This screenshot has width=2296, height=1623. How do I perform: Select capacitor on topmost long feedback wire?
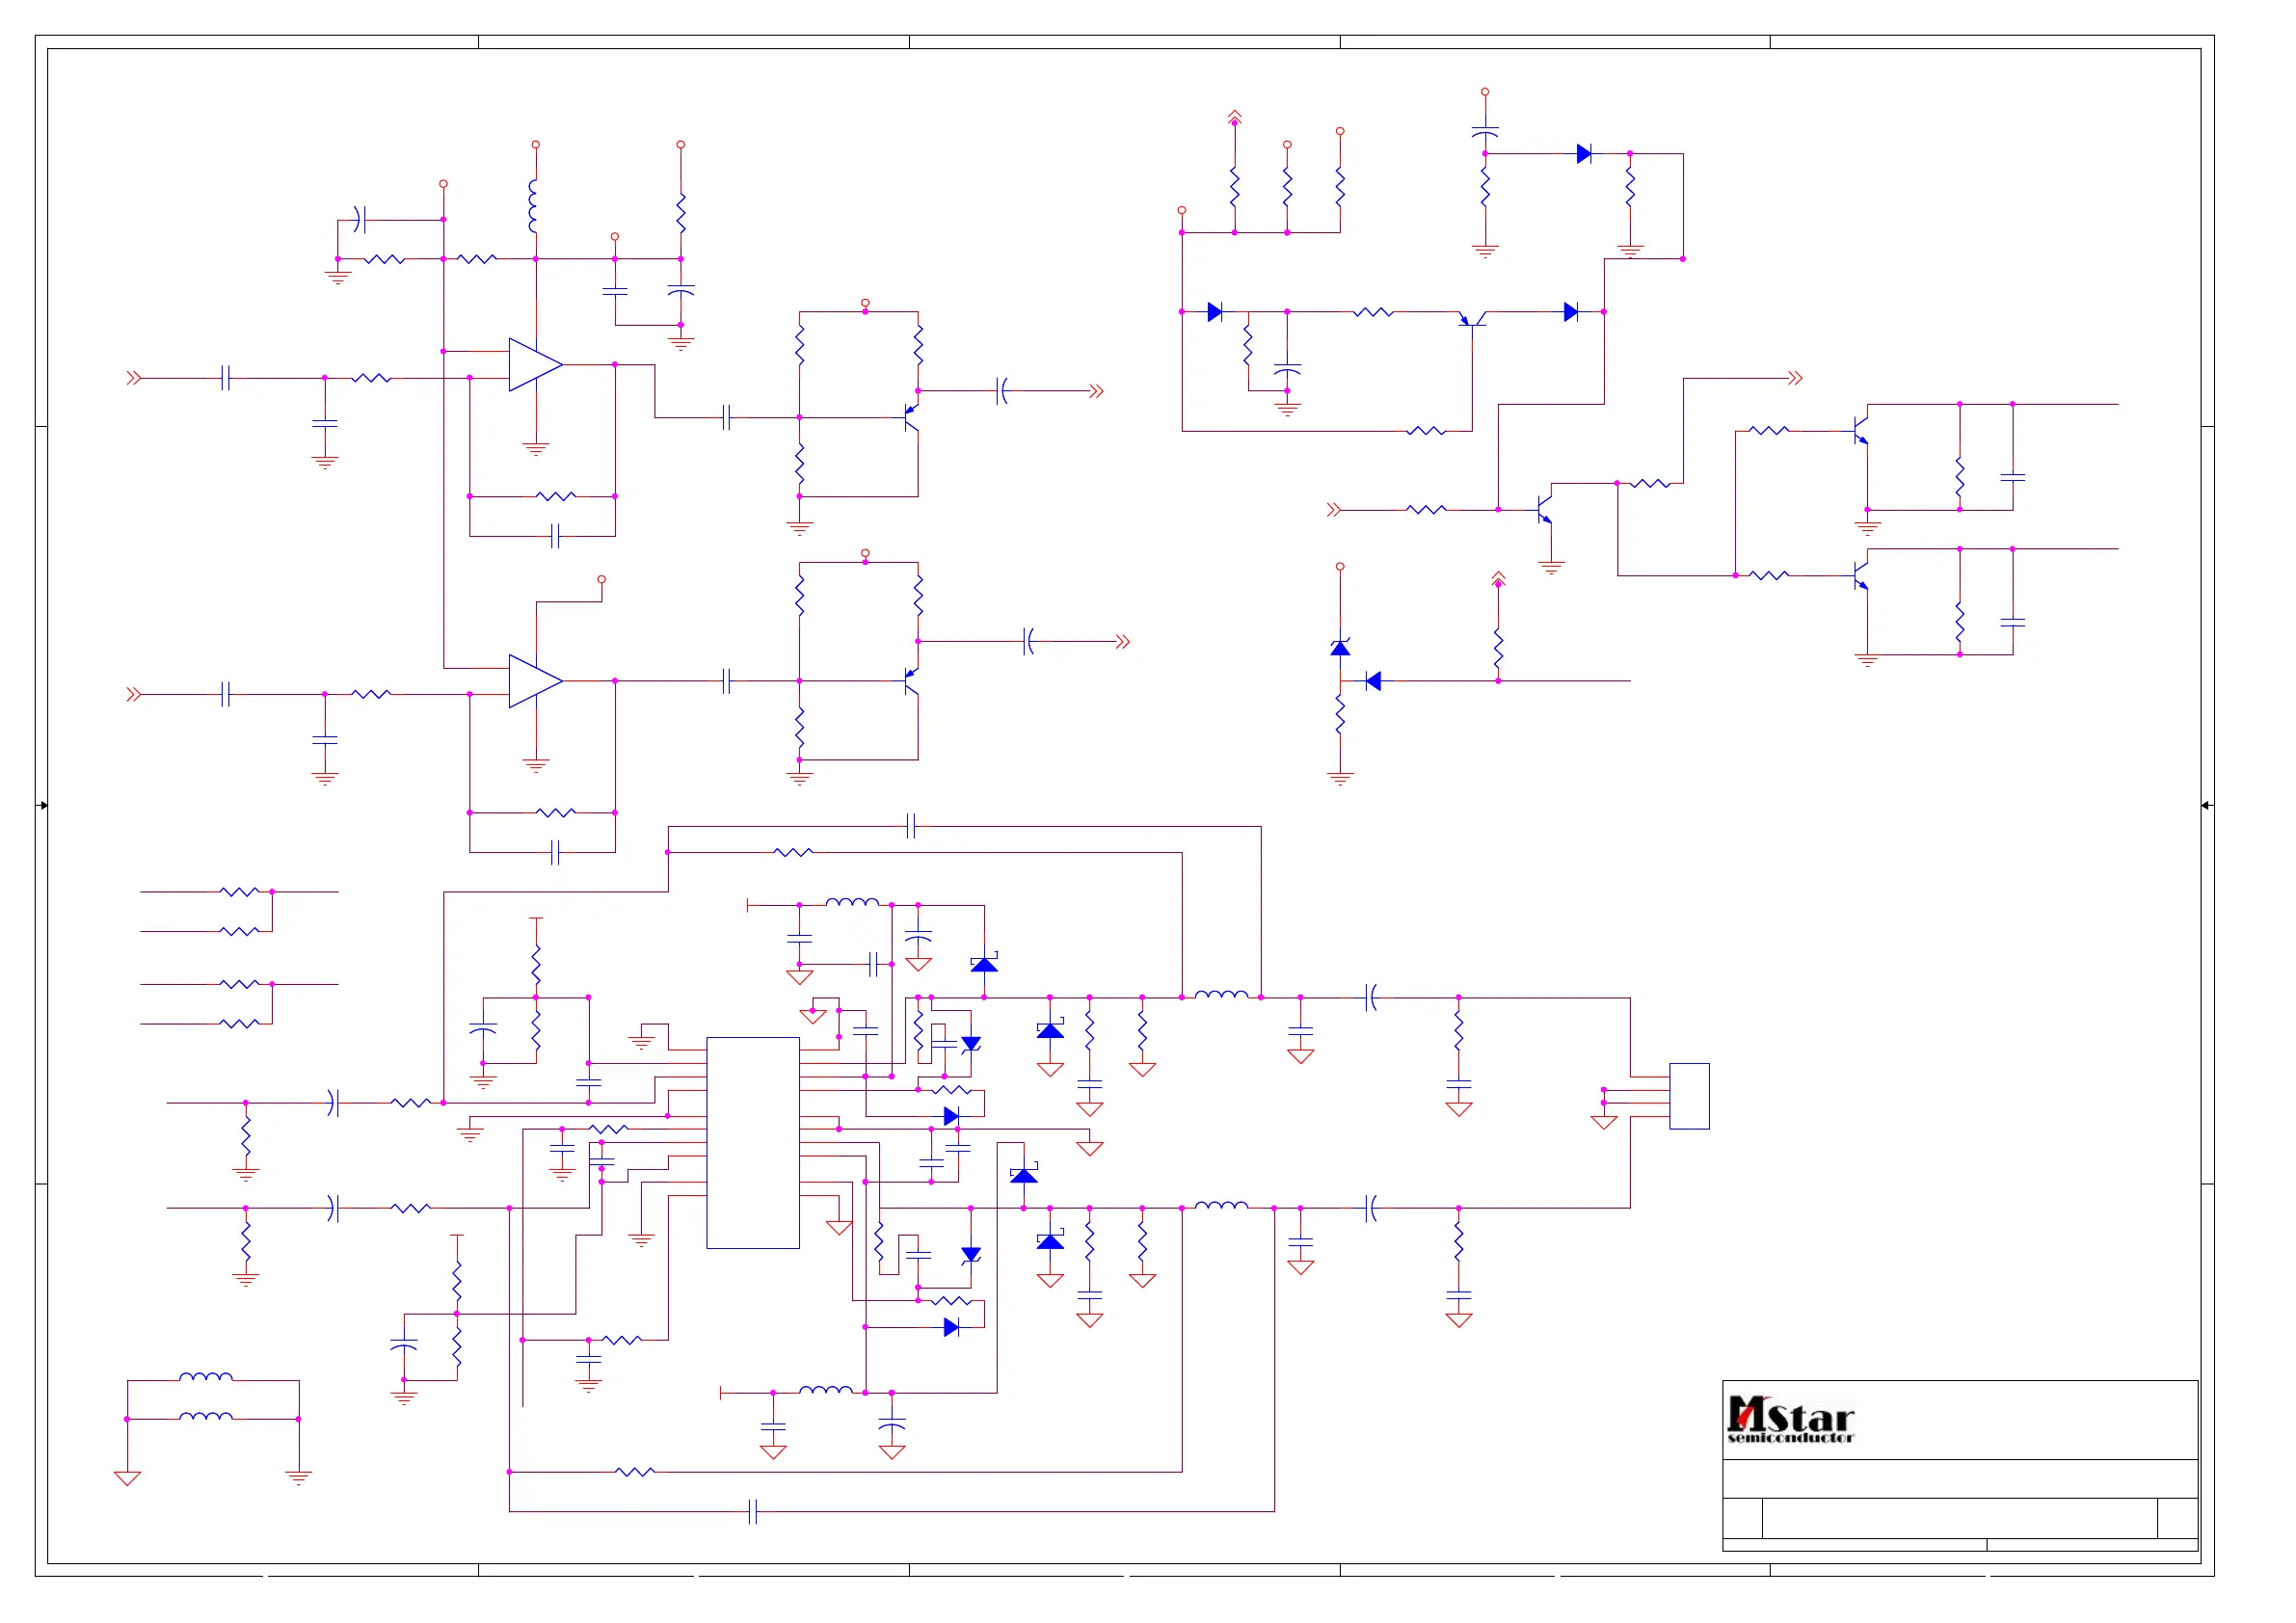(x=911, y=826)
